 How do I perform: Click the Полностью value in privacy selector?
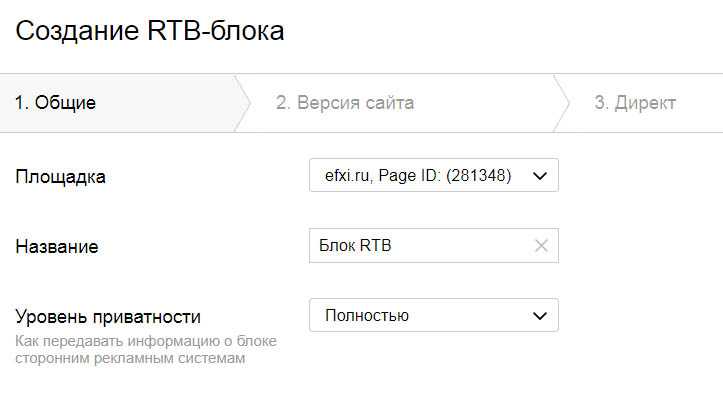pyautogui.click(x=367, y=316)
